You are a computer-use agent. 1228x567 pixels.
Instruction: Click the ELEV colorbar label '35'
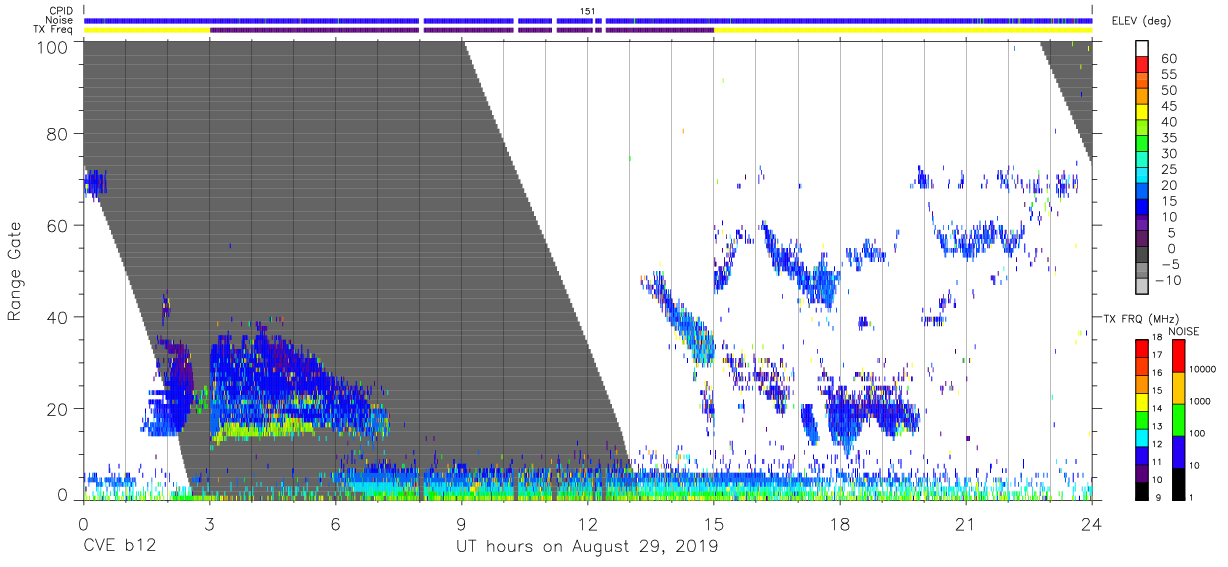(1168, 138)
